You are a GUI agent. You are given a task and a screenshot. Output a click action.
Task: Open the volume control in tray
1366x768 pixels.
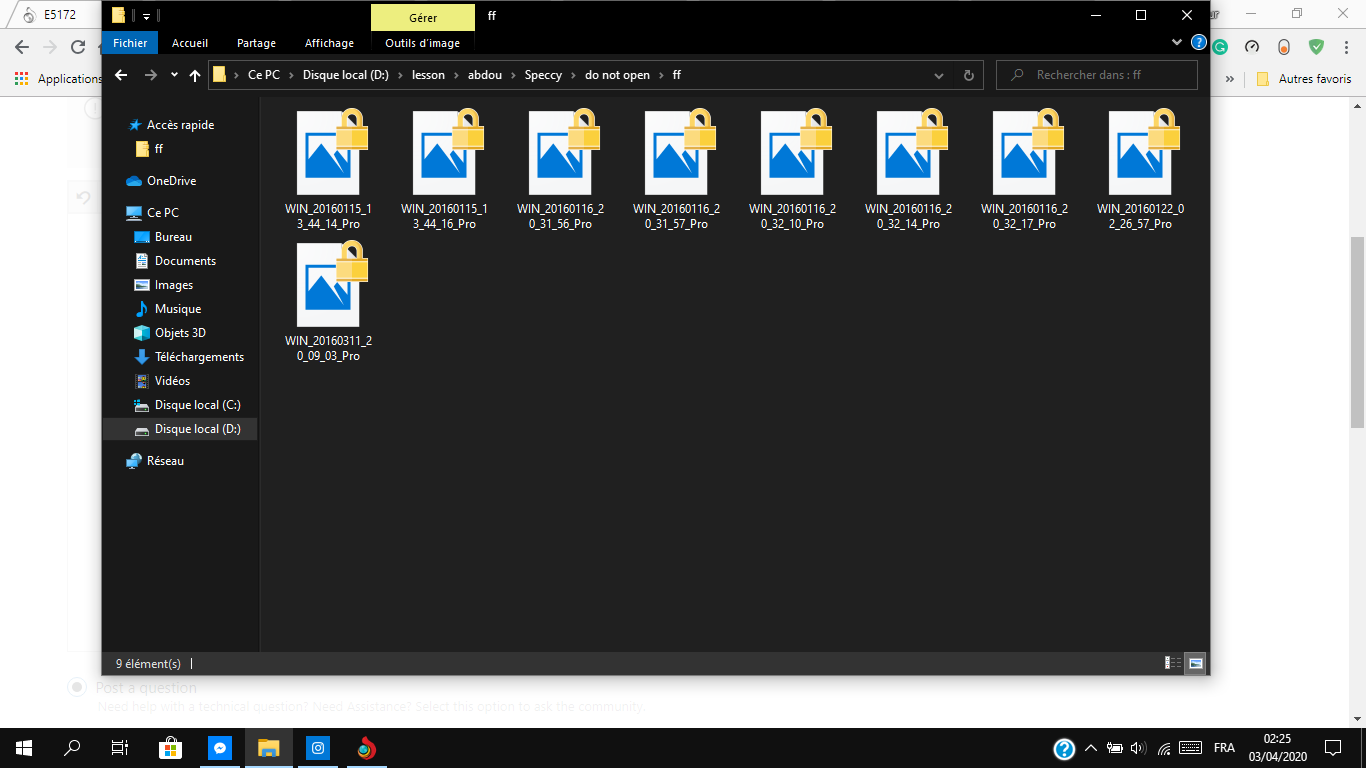pos(1138,748)
